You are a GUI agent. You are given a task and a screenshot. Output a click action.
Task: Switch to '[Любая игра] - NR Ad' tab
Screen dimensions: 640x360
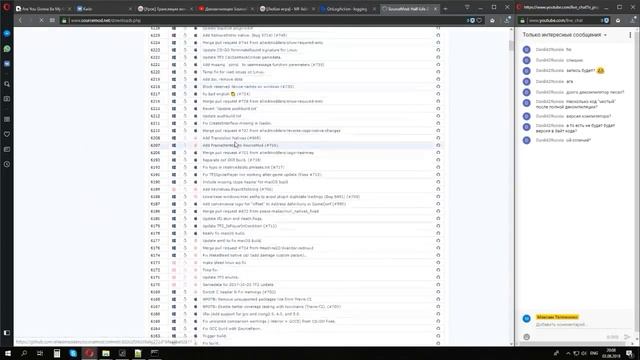288,9
